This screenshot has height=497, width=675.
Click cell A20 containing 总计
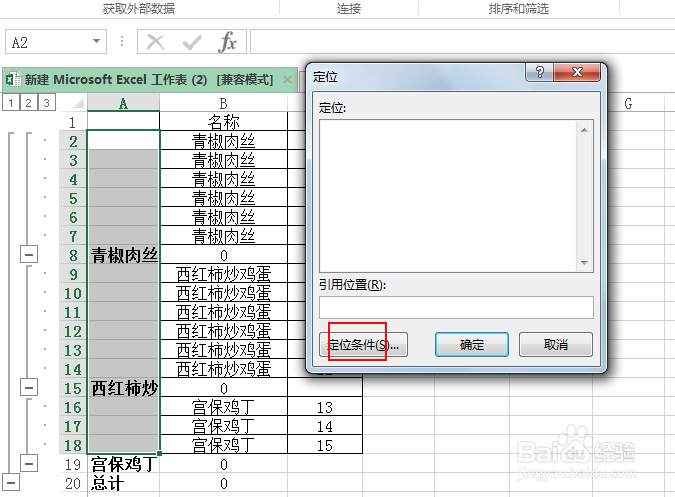click(124, 483)
